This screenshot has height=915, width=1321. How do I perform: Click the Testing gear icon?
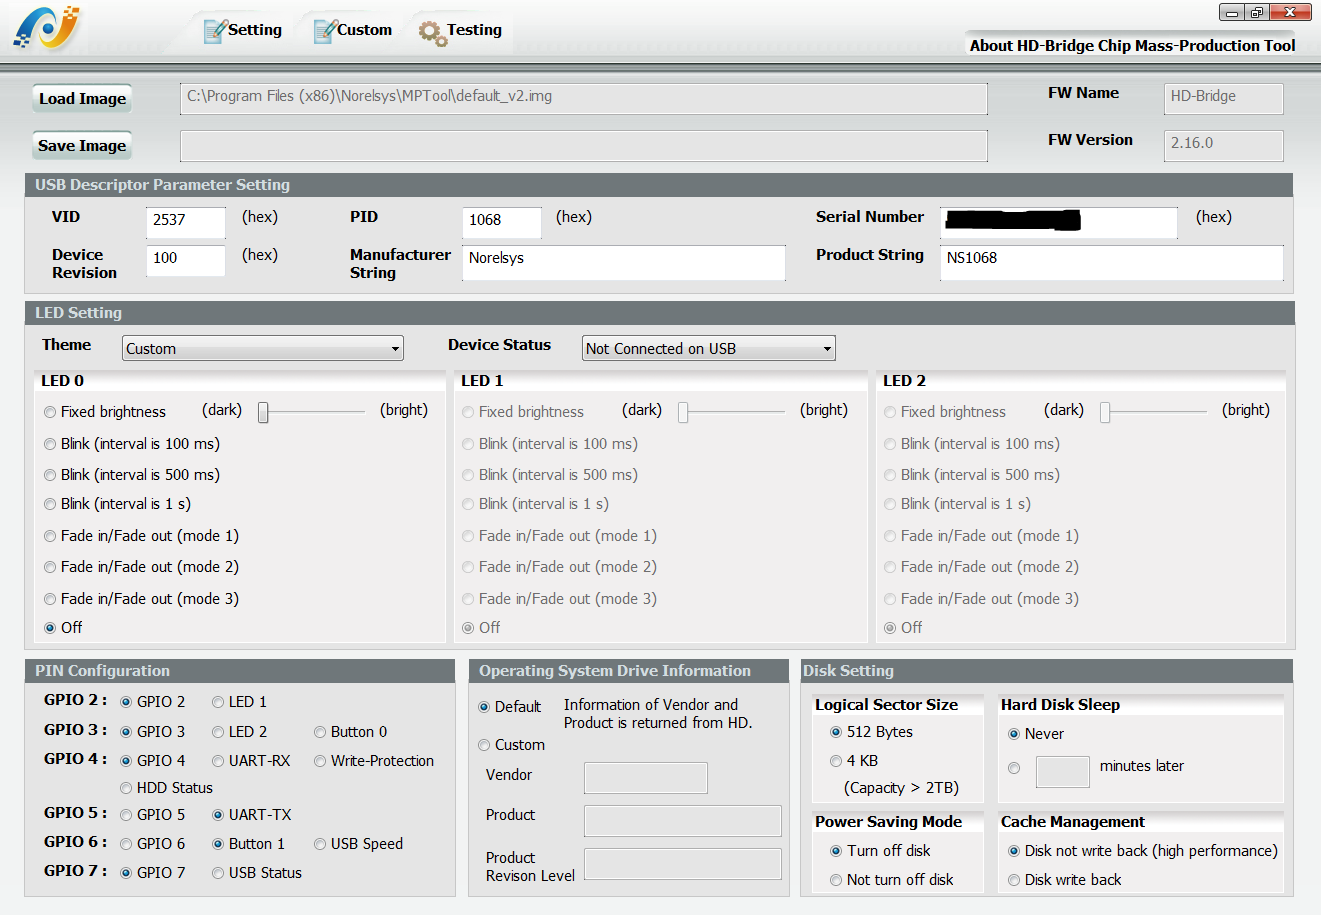coord(432,33)
